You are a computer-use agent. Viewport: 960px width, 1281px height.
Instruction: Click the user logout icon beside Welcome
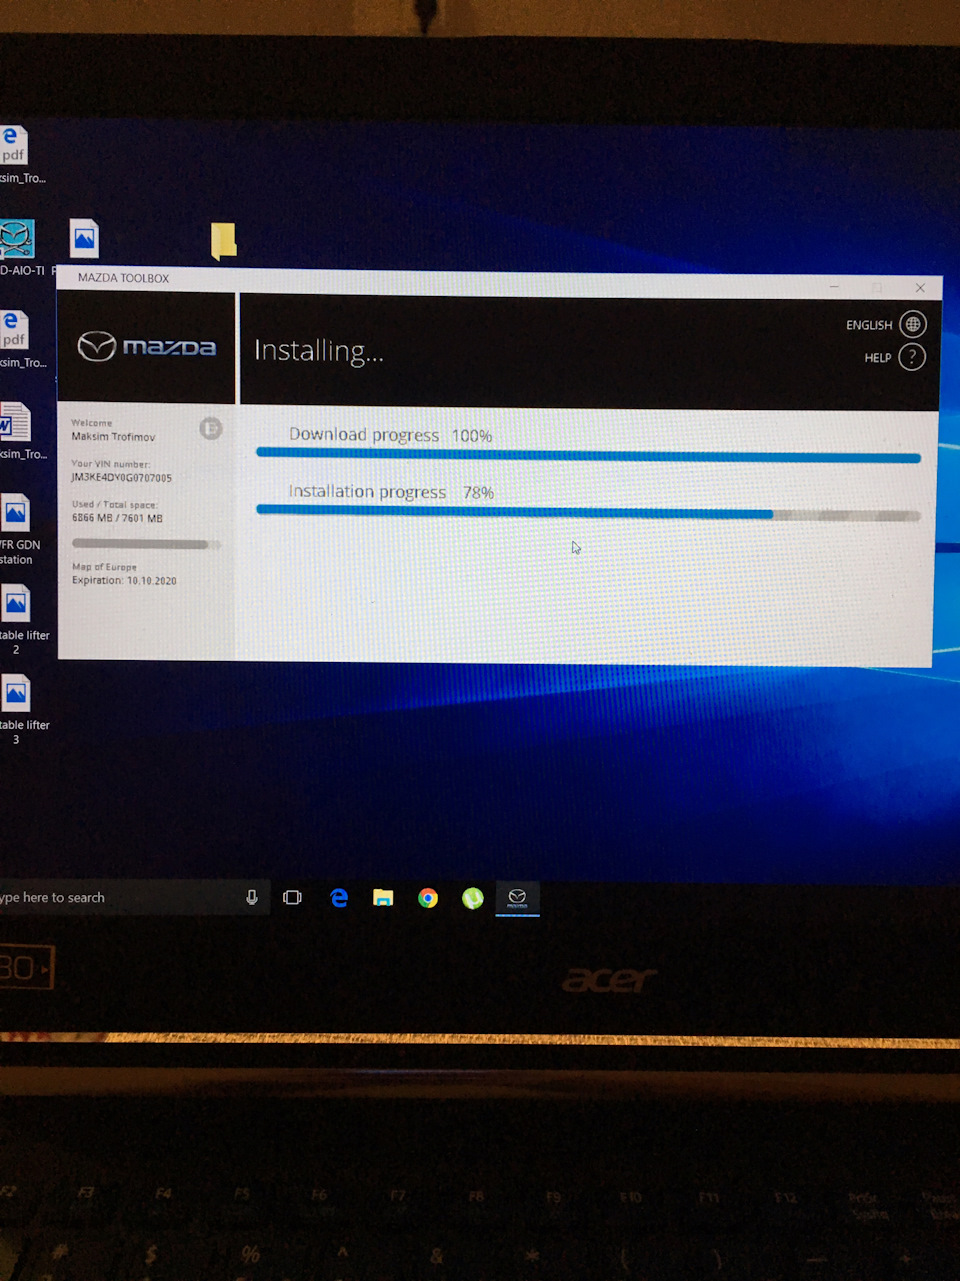[x=210, y=429]
